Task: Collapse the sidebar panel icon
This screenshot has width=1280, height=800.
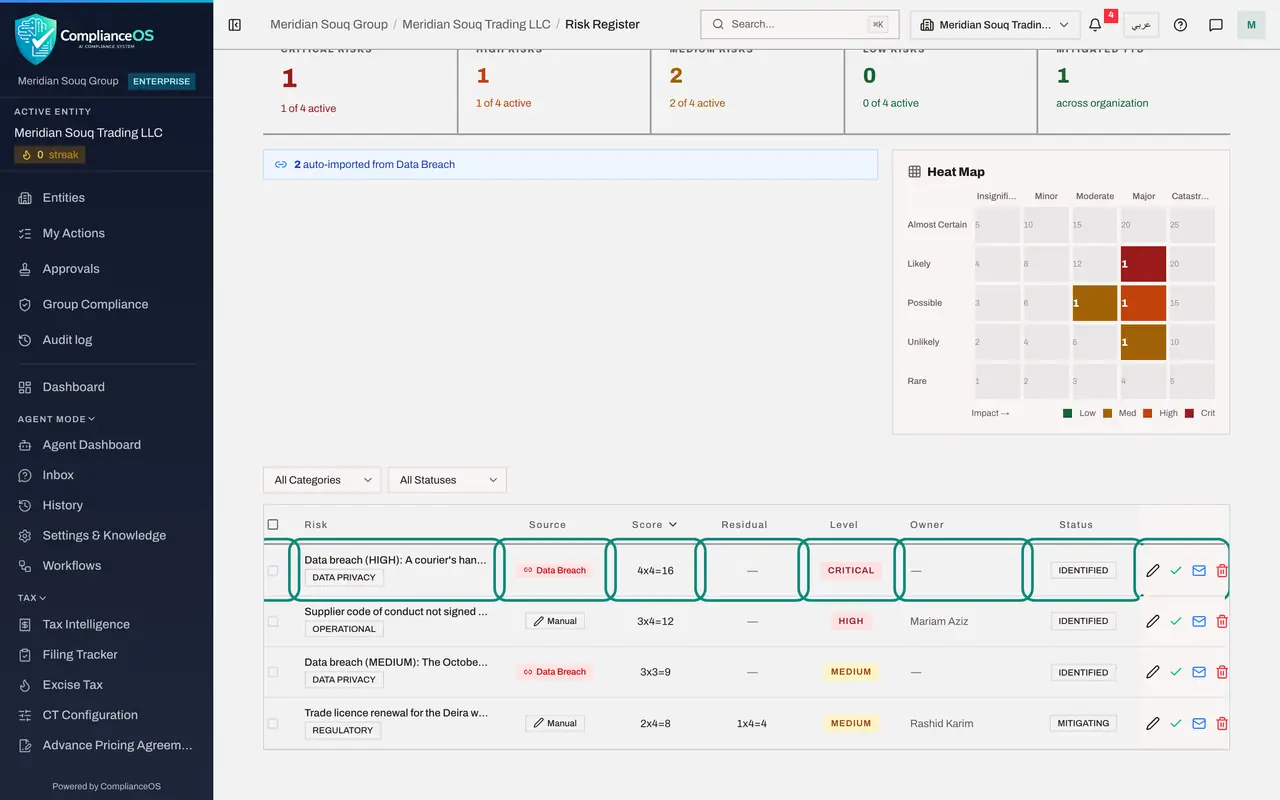Action: coord(235,25)
